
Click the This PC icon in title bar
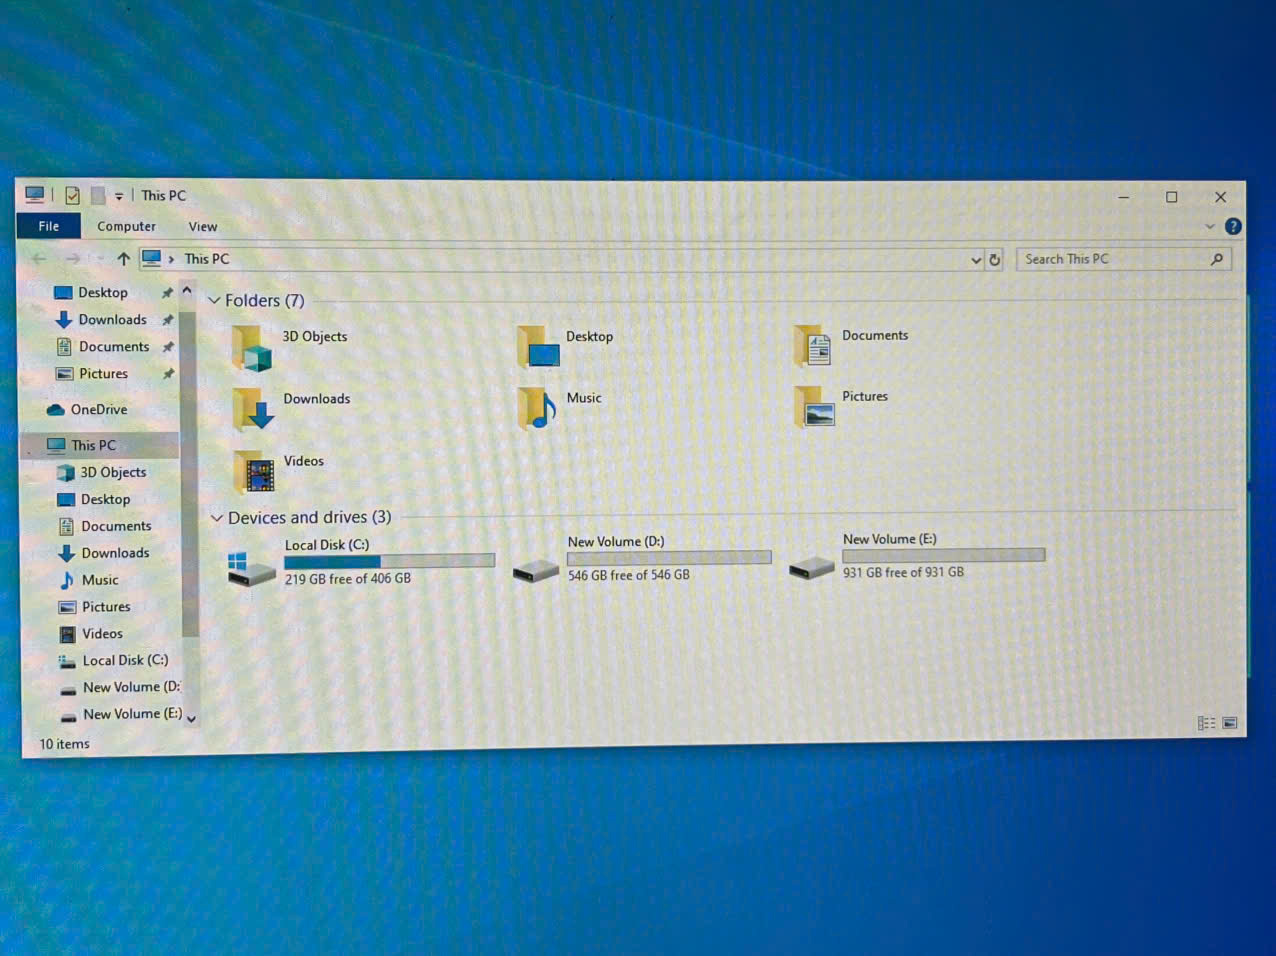[35, 194]
